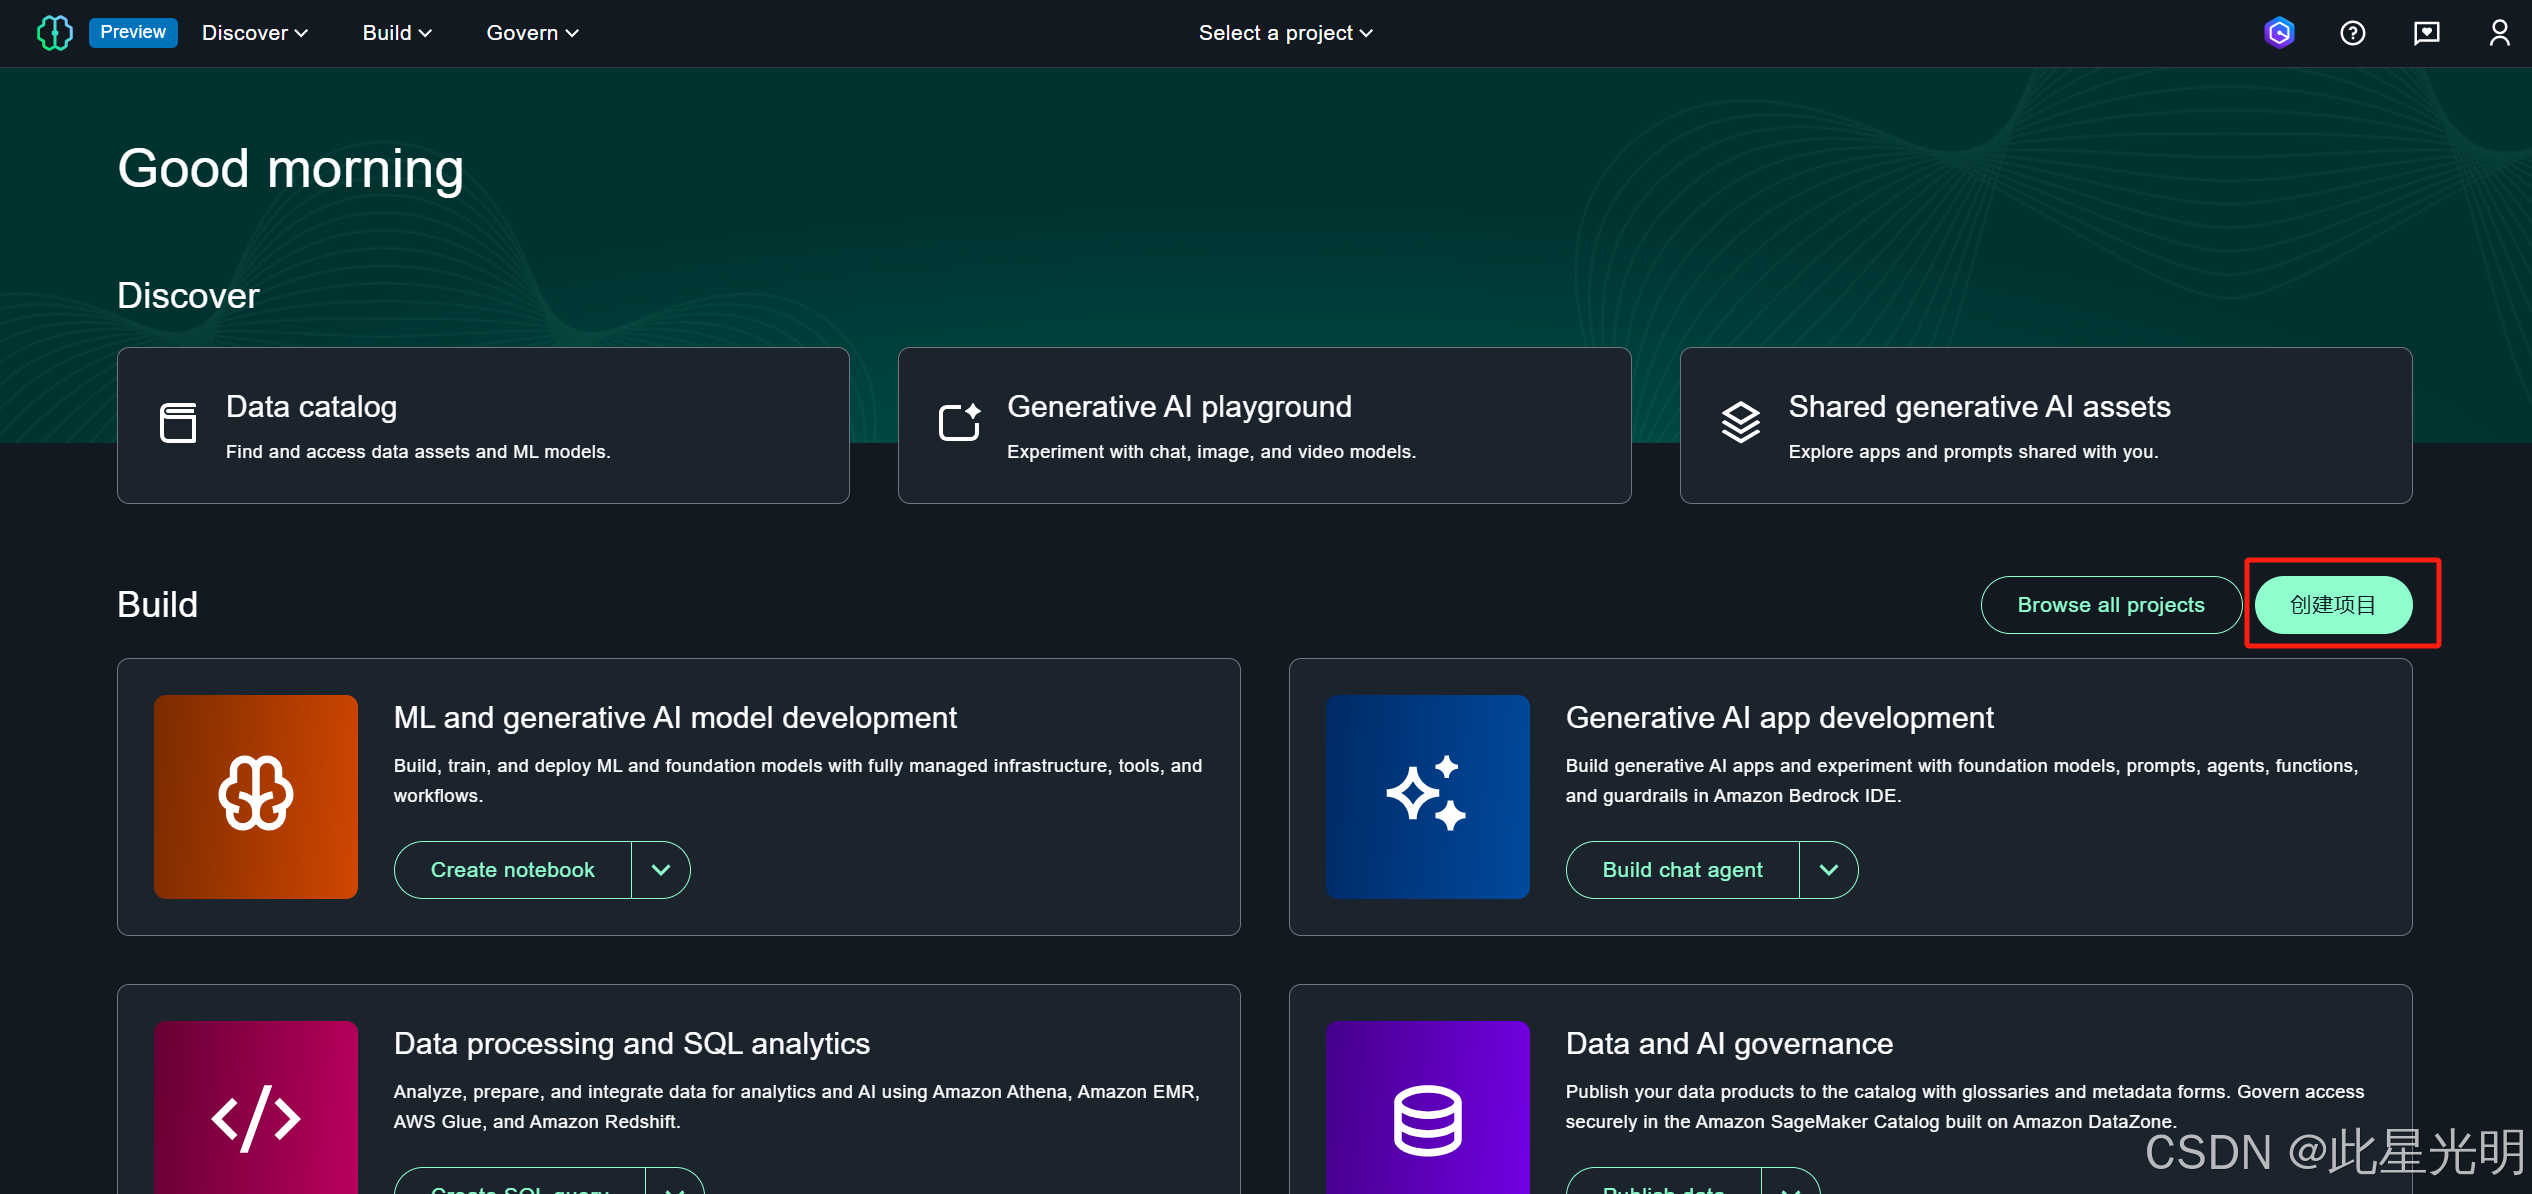Open the Build menu in navigation
The width and height of the screenshot is (2532, 1194).
(396, 33)
